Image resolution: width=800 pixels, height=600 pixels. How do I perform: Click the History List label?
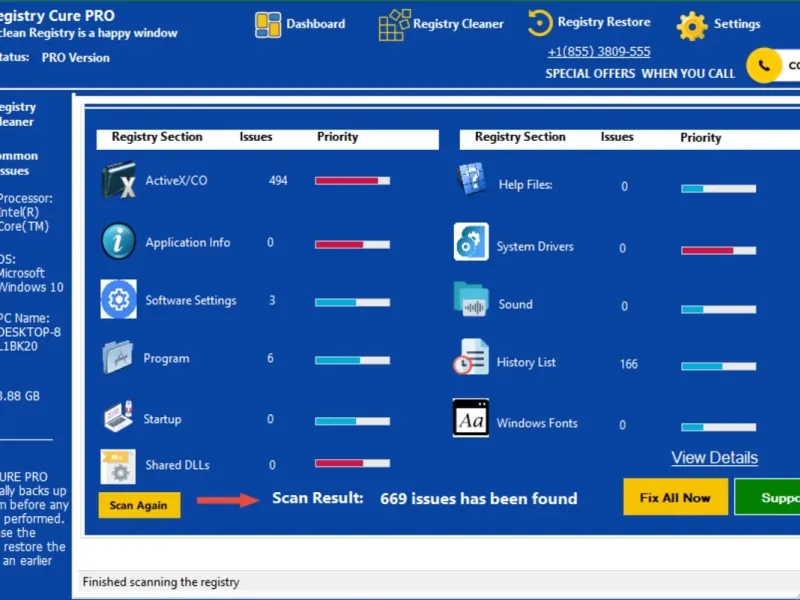[526, 362]
